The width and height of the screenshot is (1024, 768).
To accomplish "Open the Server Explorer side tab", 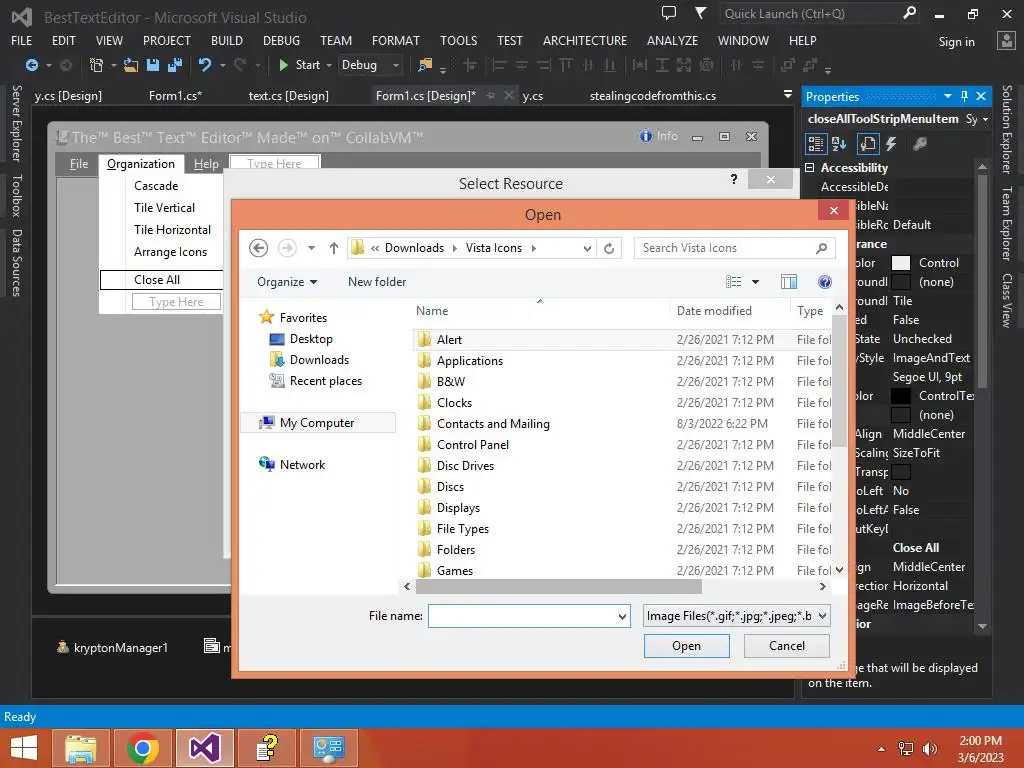I will tap(17, 123).
